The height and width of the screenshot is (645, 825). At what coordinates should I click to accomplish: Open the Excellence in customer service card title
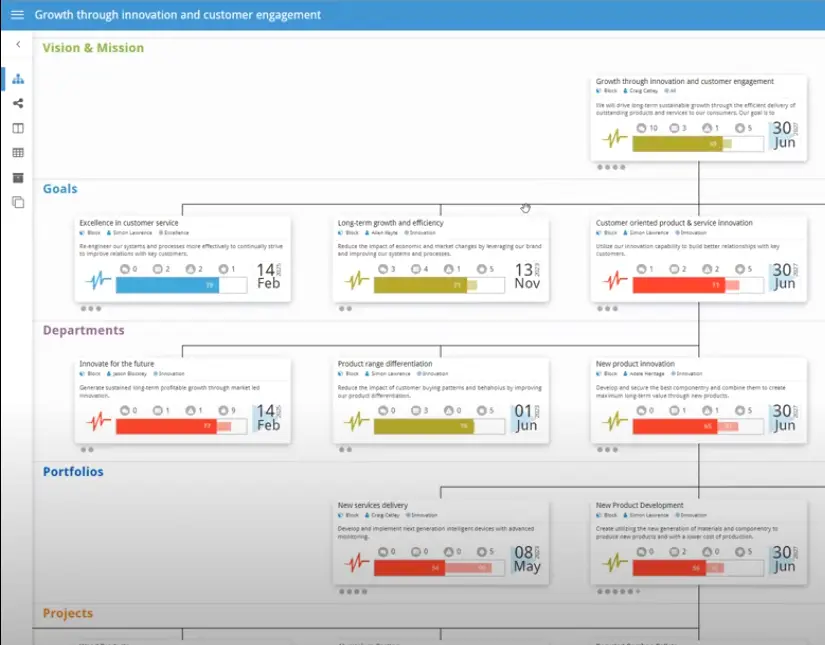pyautogui.click(x=129, y=223)
